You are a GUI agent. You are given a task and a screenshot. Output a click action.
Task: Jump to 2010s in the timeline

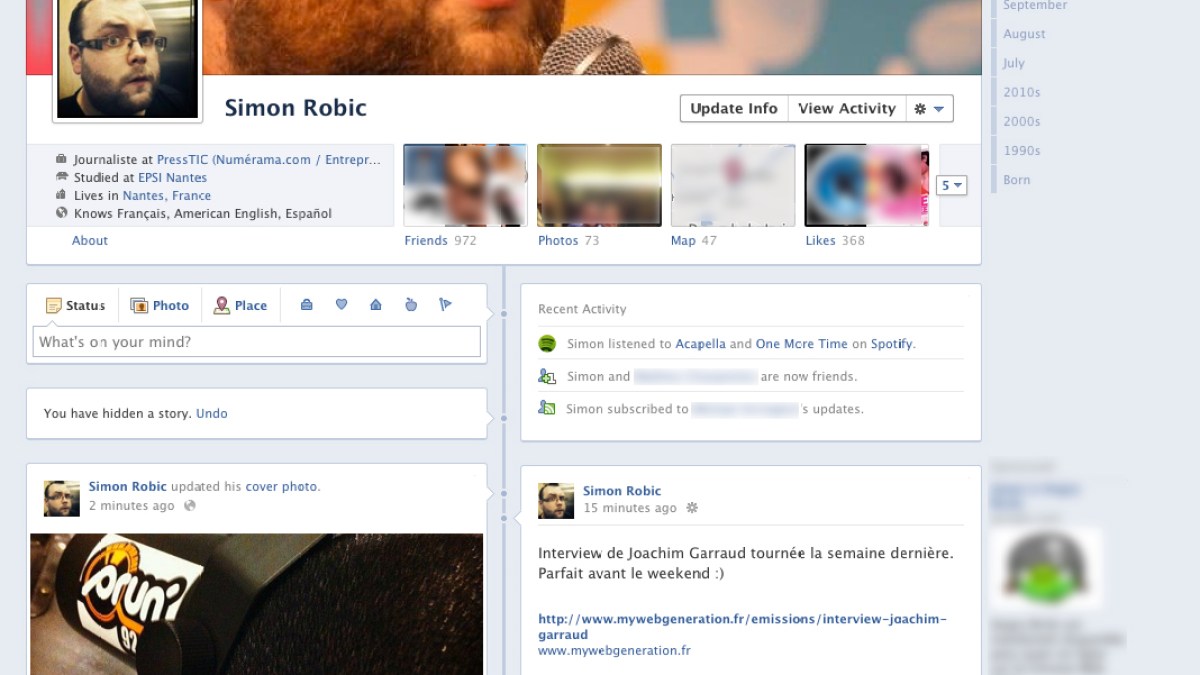[x=1022, y=92]
